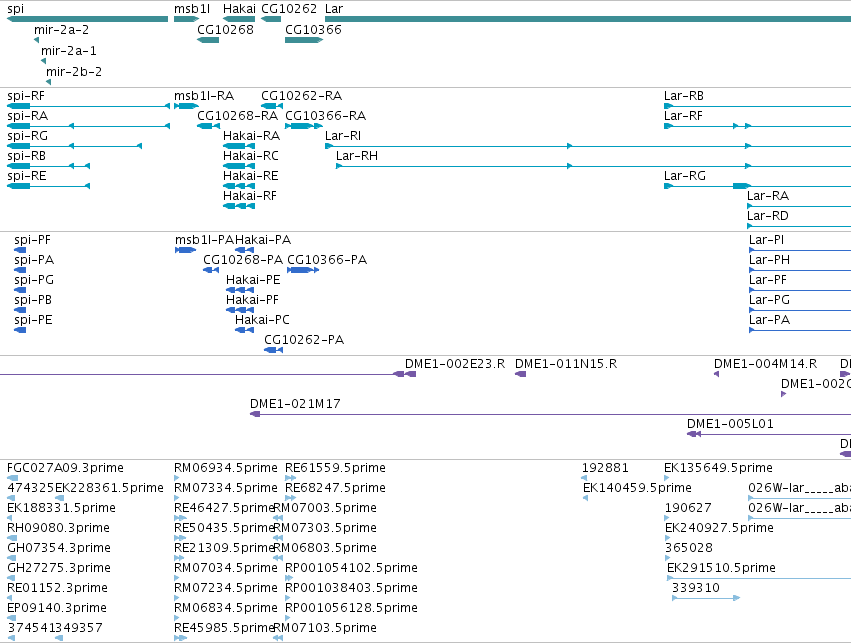The image size is (851, 643).
Task: Select the spi gene bar
Action: (x=87, y=19)
